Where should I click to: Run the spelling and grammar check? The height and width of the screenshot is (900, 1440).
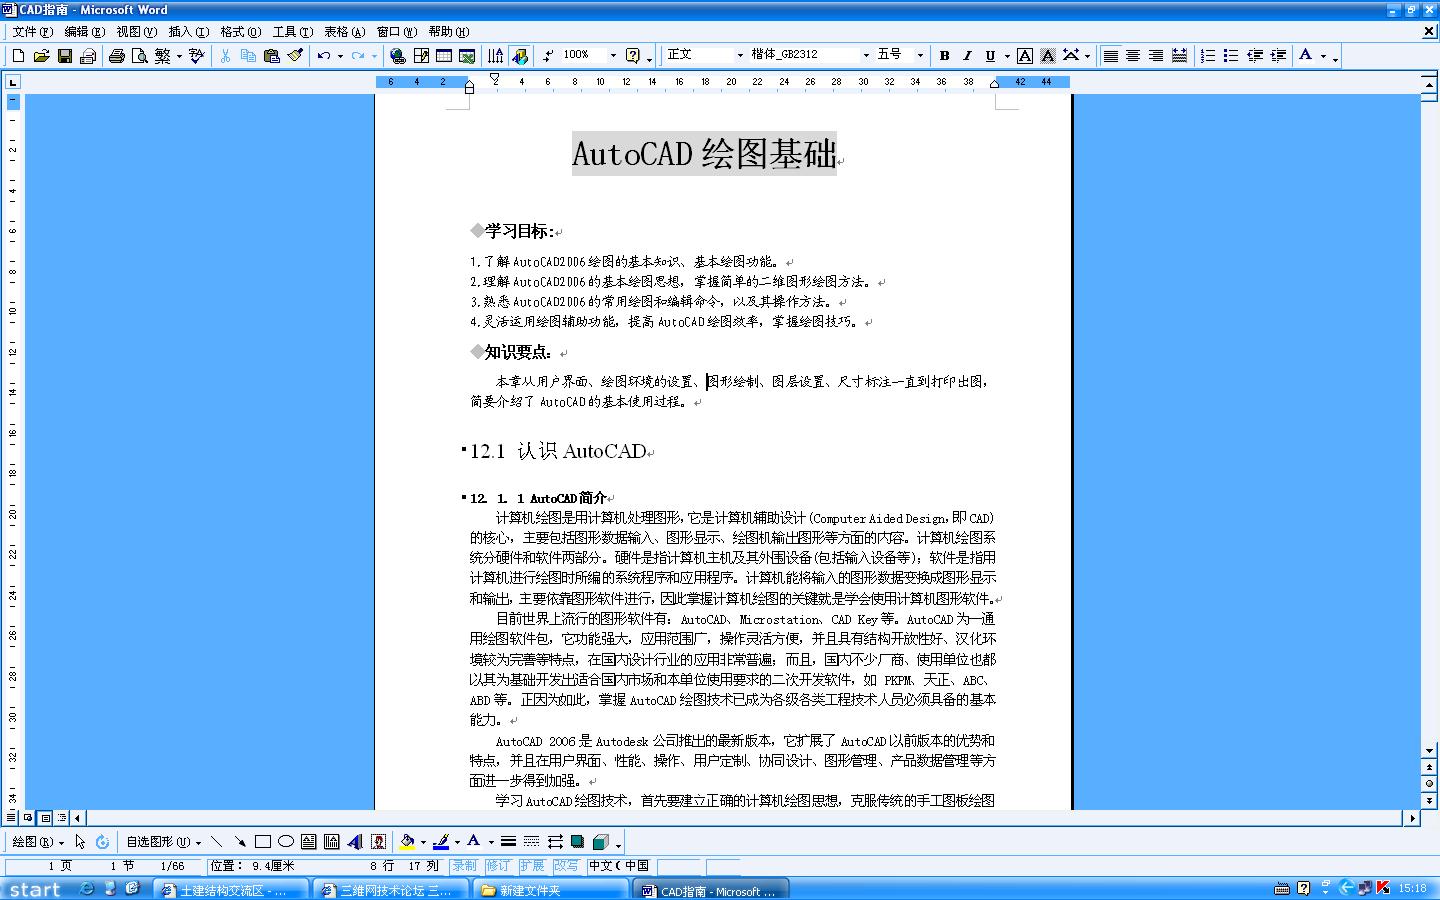(196, 56)
